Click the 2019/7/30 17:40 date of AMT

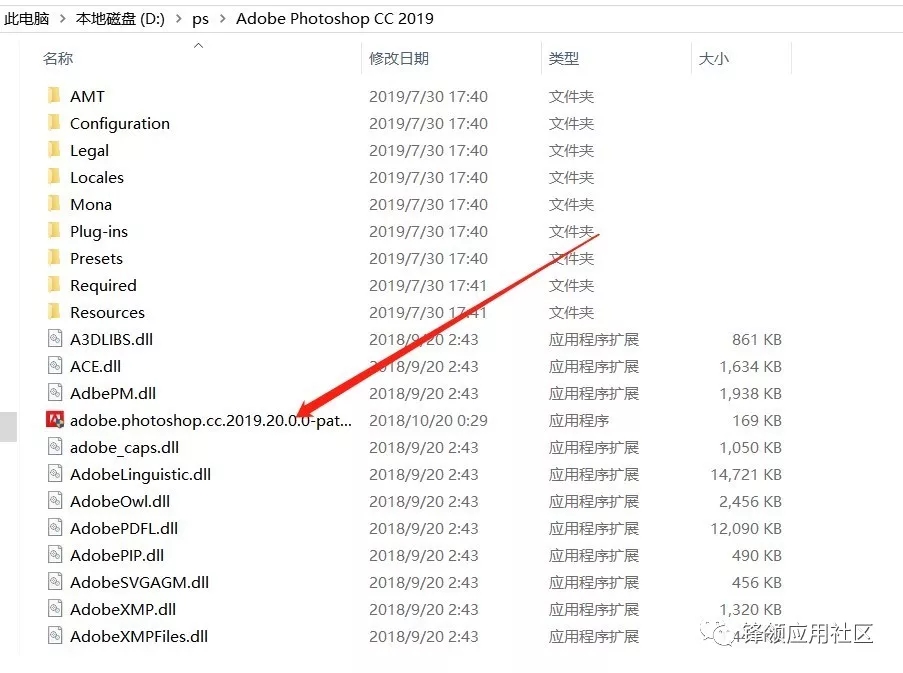coord(428,96)
